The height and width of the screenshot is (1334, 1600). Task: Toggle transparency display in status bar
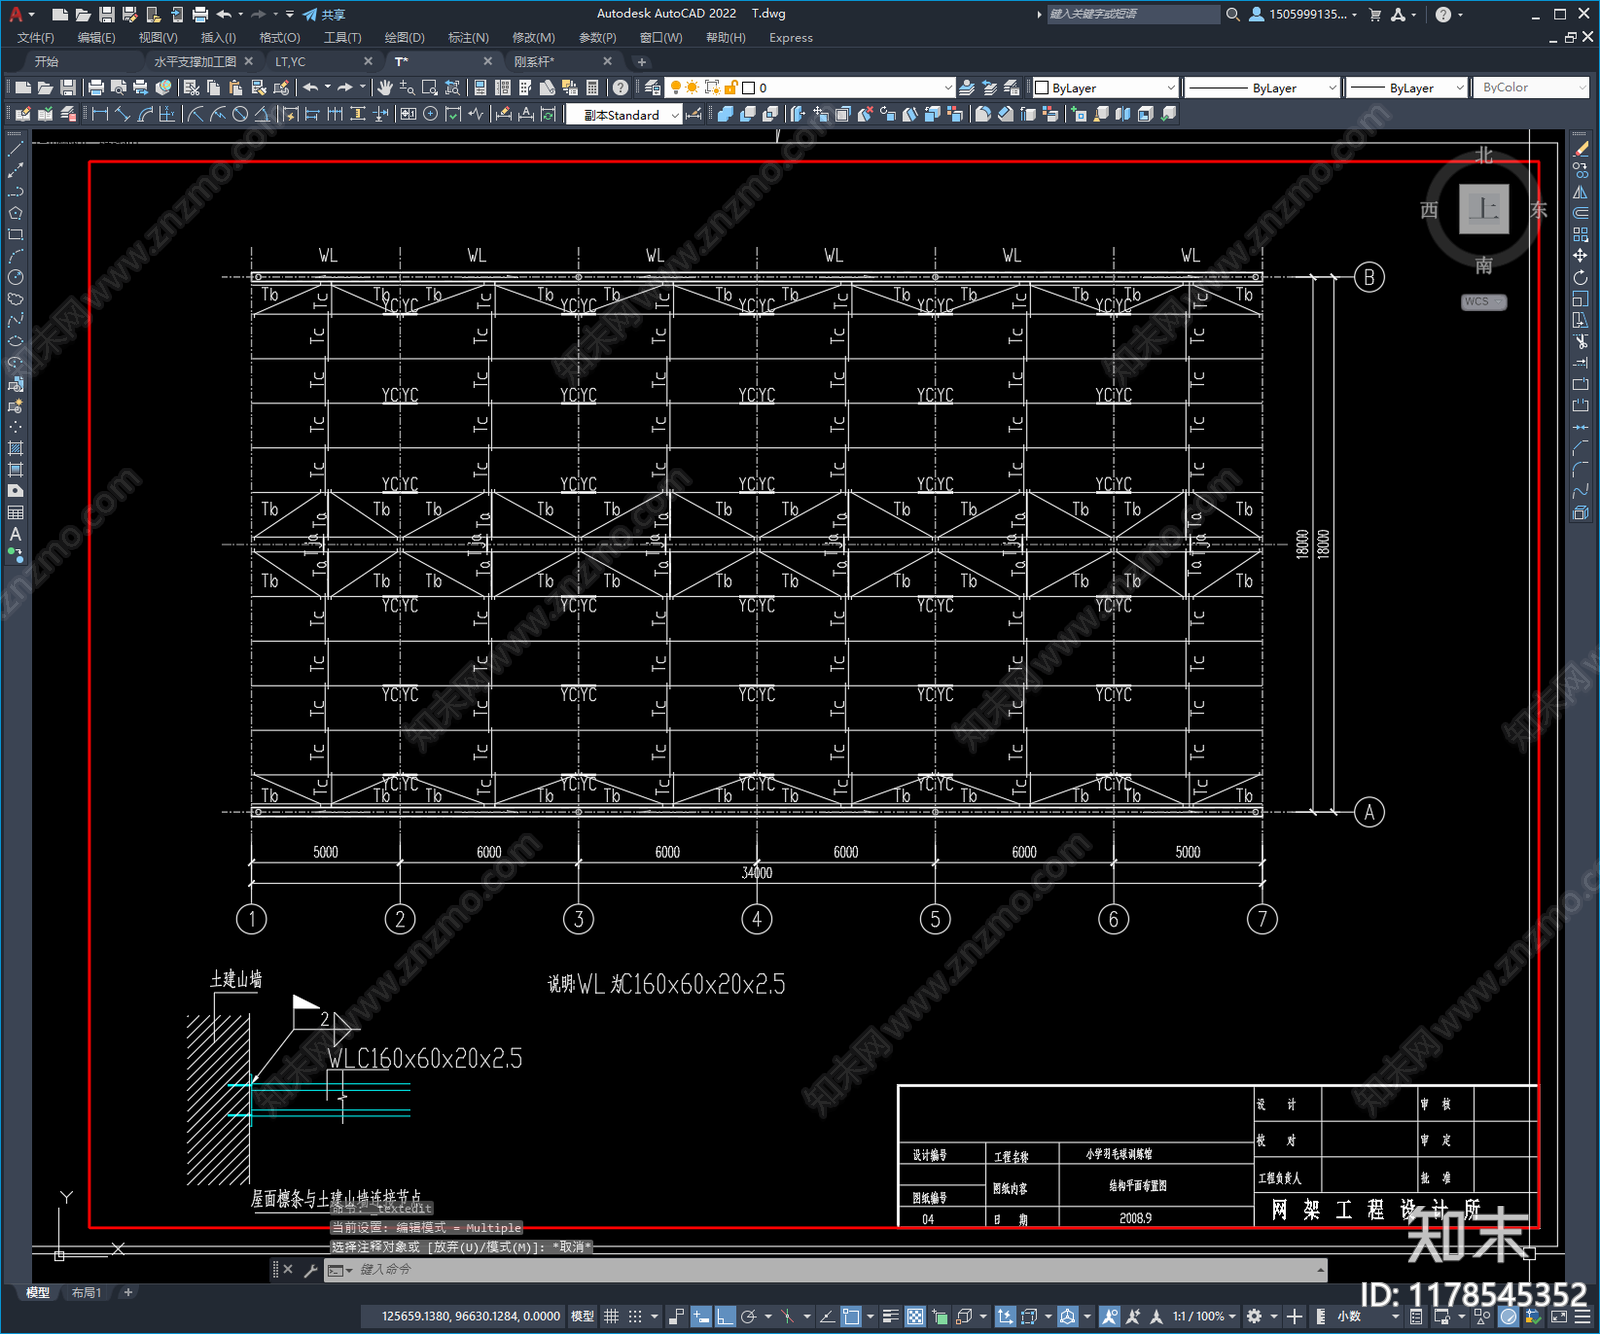[x=914, y=1316]
